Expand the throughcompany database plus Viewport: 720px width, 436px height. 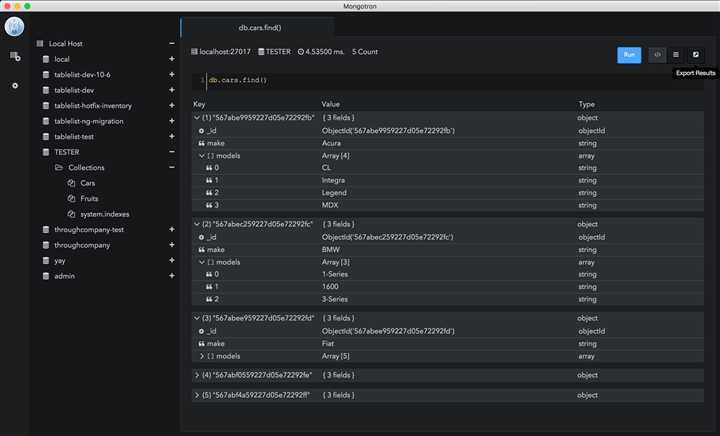pyautogui.click(x=172, y=245)
